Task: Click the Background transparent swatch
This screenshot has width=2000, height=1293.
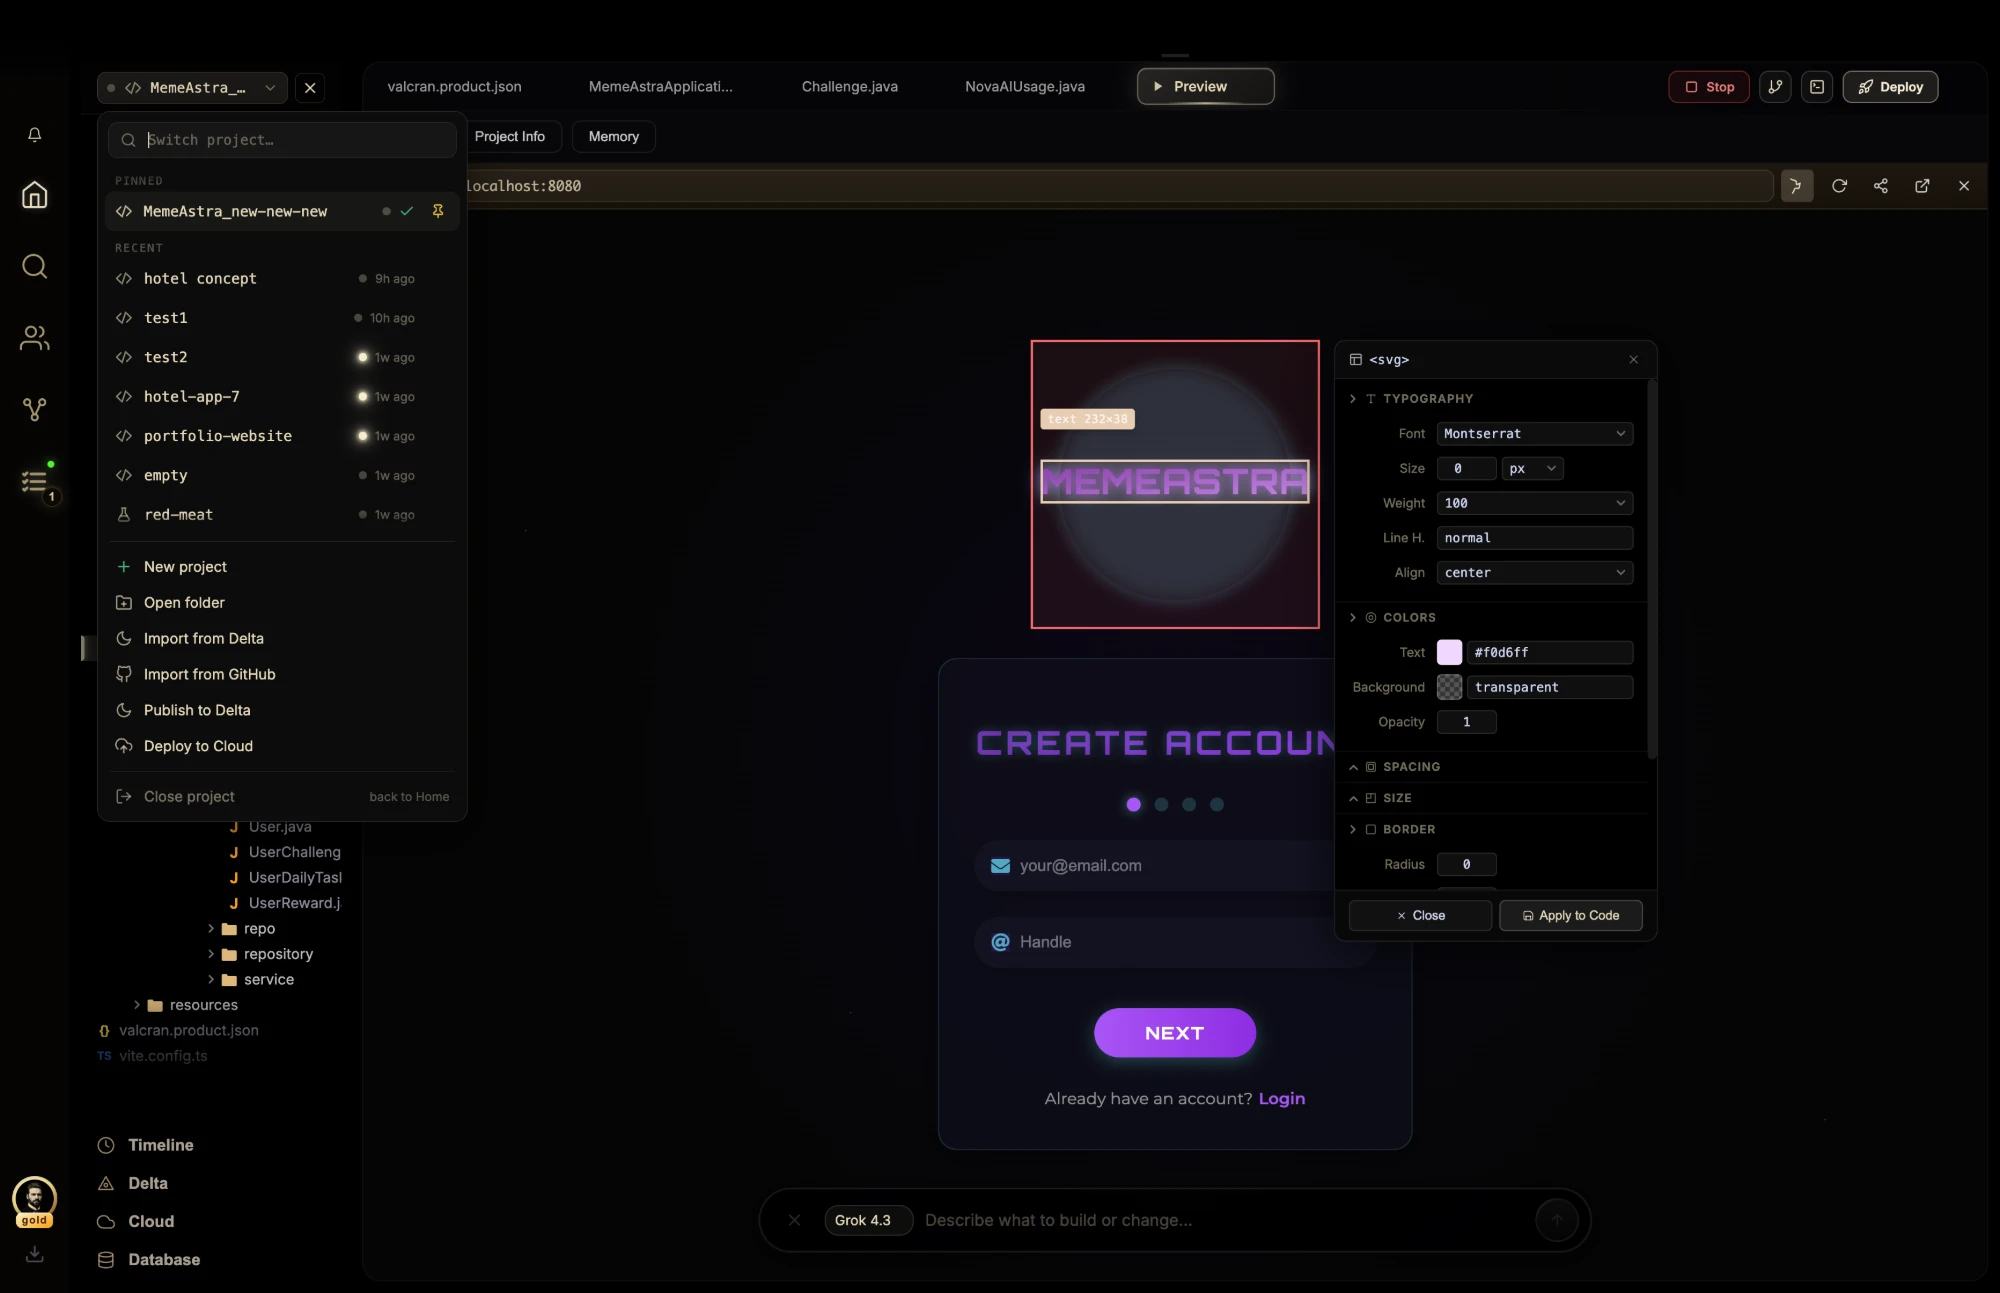Action: [1449, 688]
